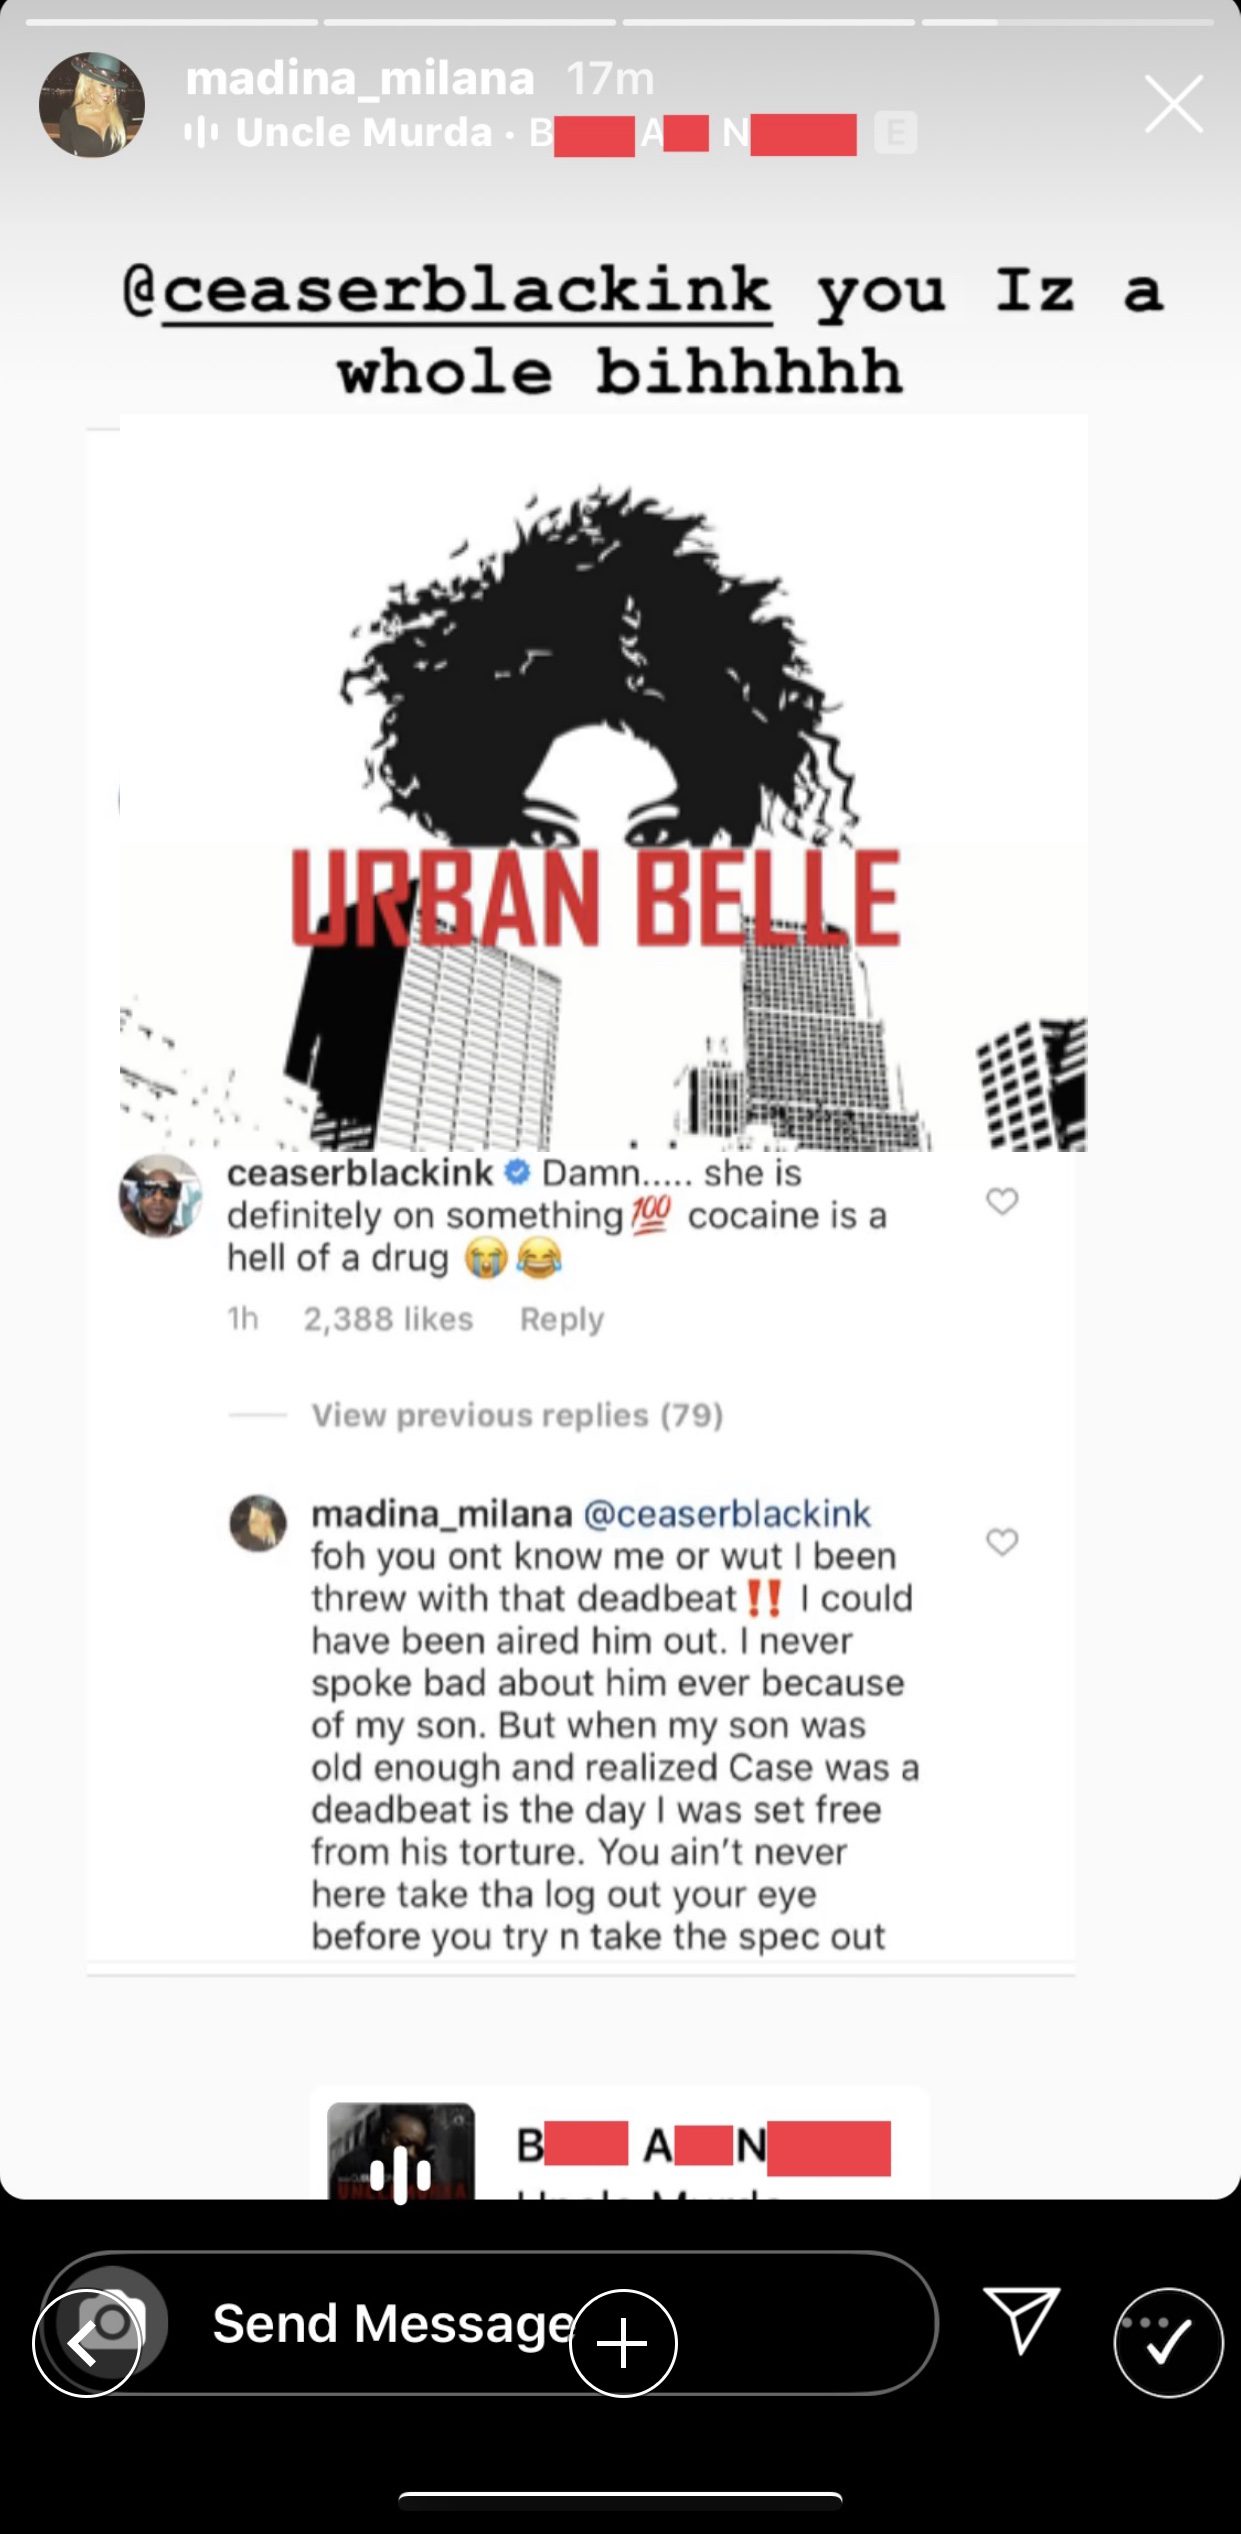Open madina_milana's small avatar beside the reply
Screen dimensions: 1241x2534
[258, 1523]
